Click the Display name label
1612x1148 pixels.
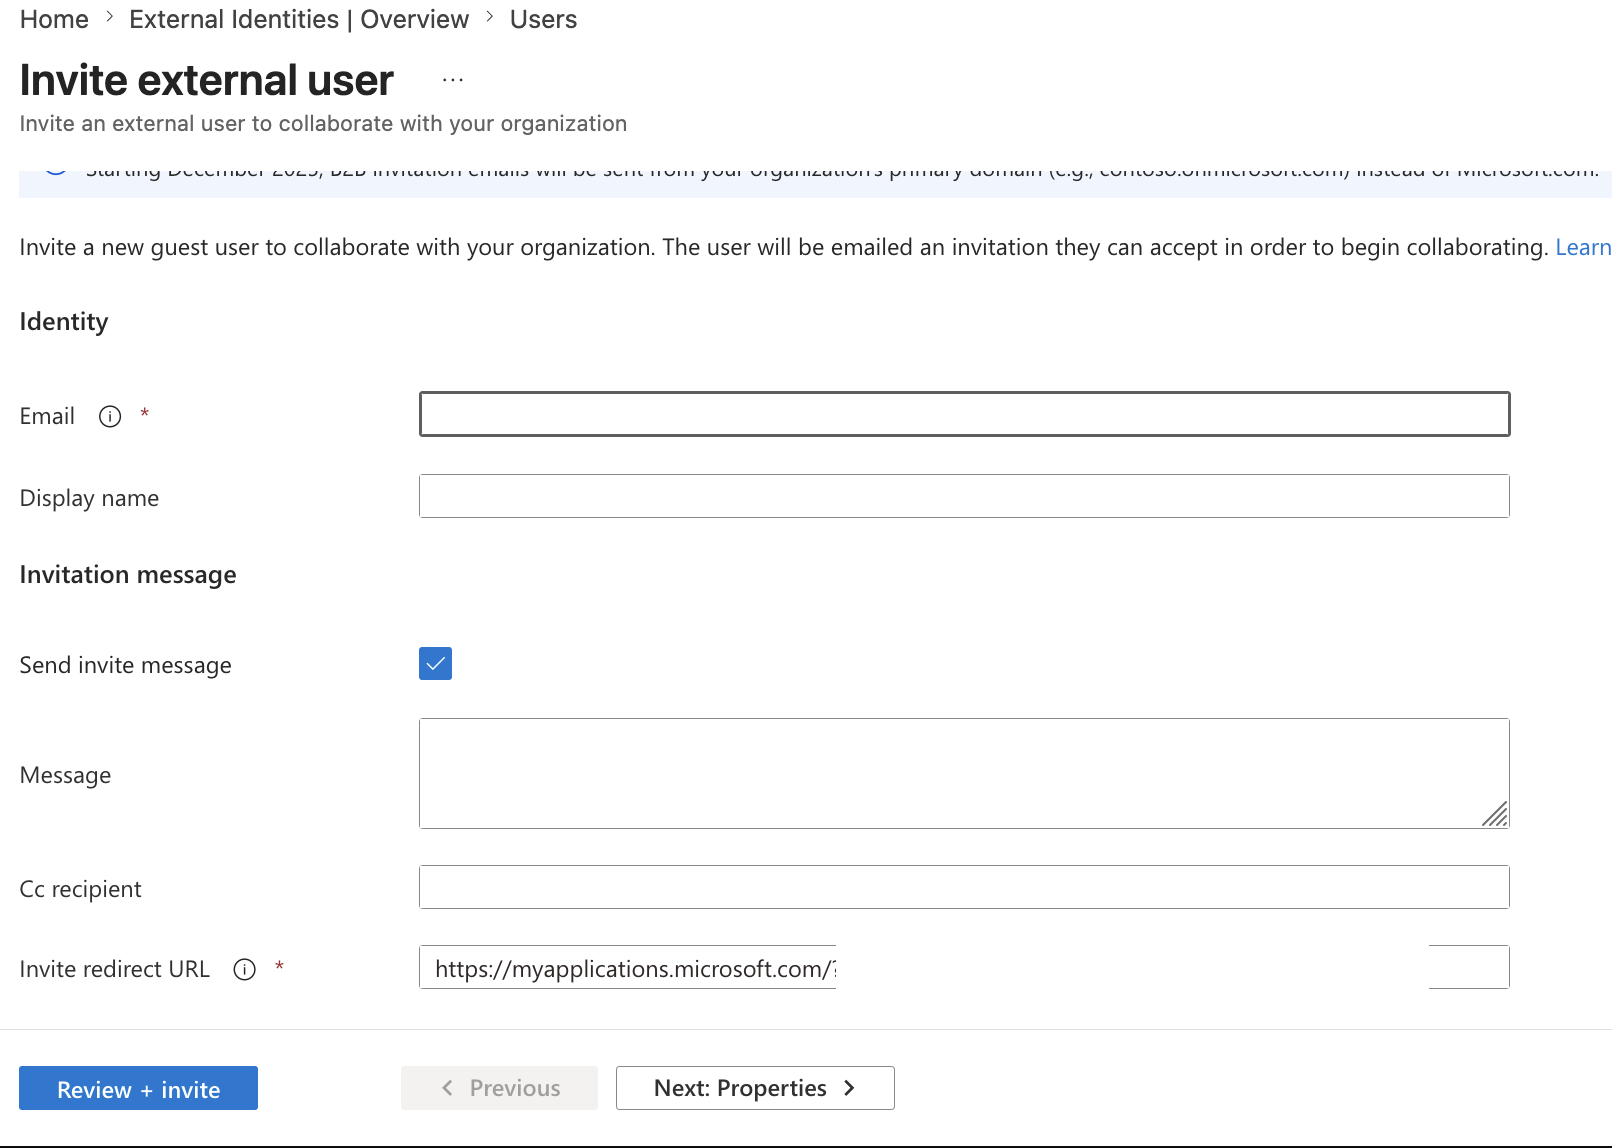(x=89, y=498)
